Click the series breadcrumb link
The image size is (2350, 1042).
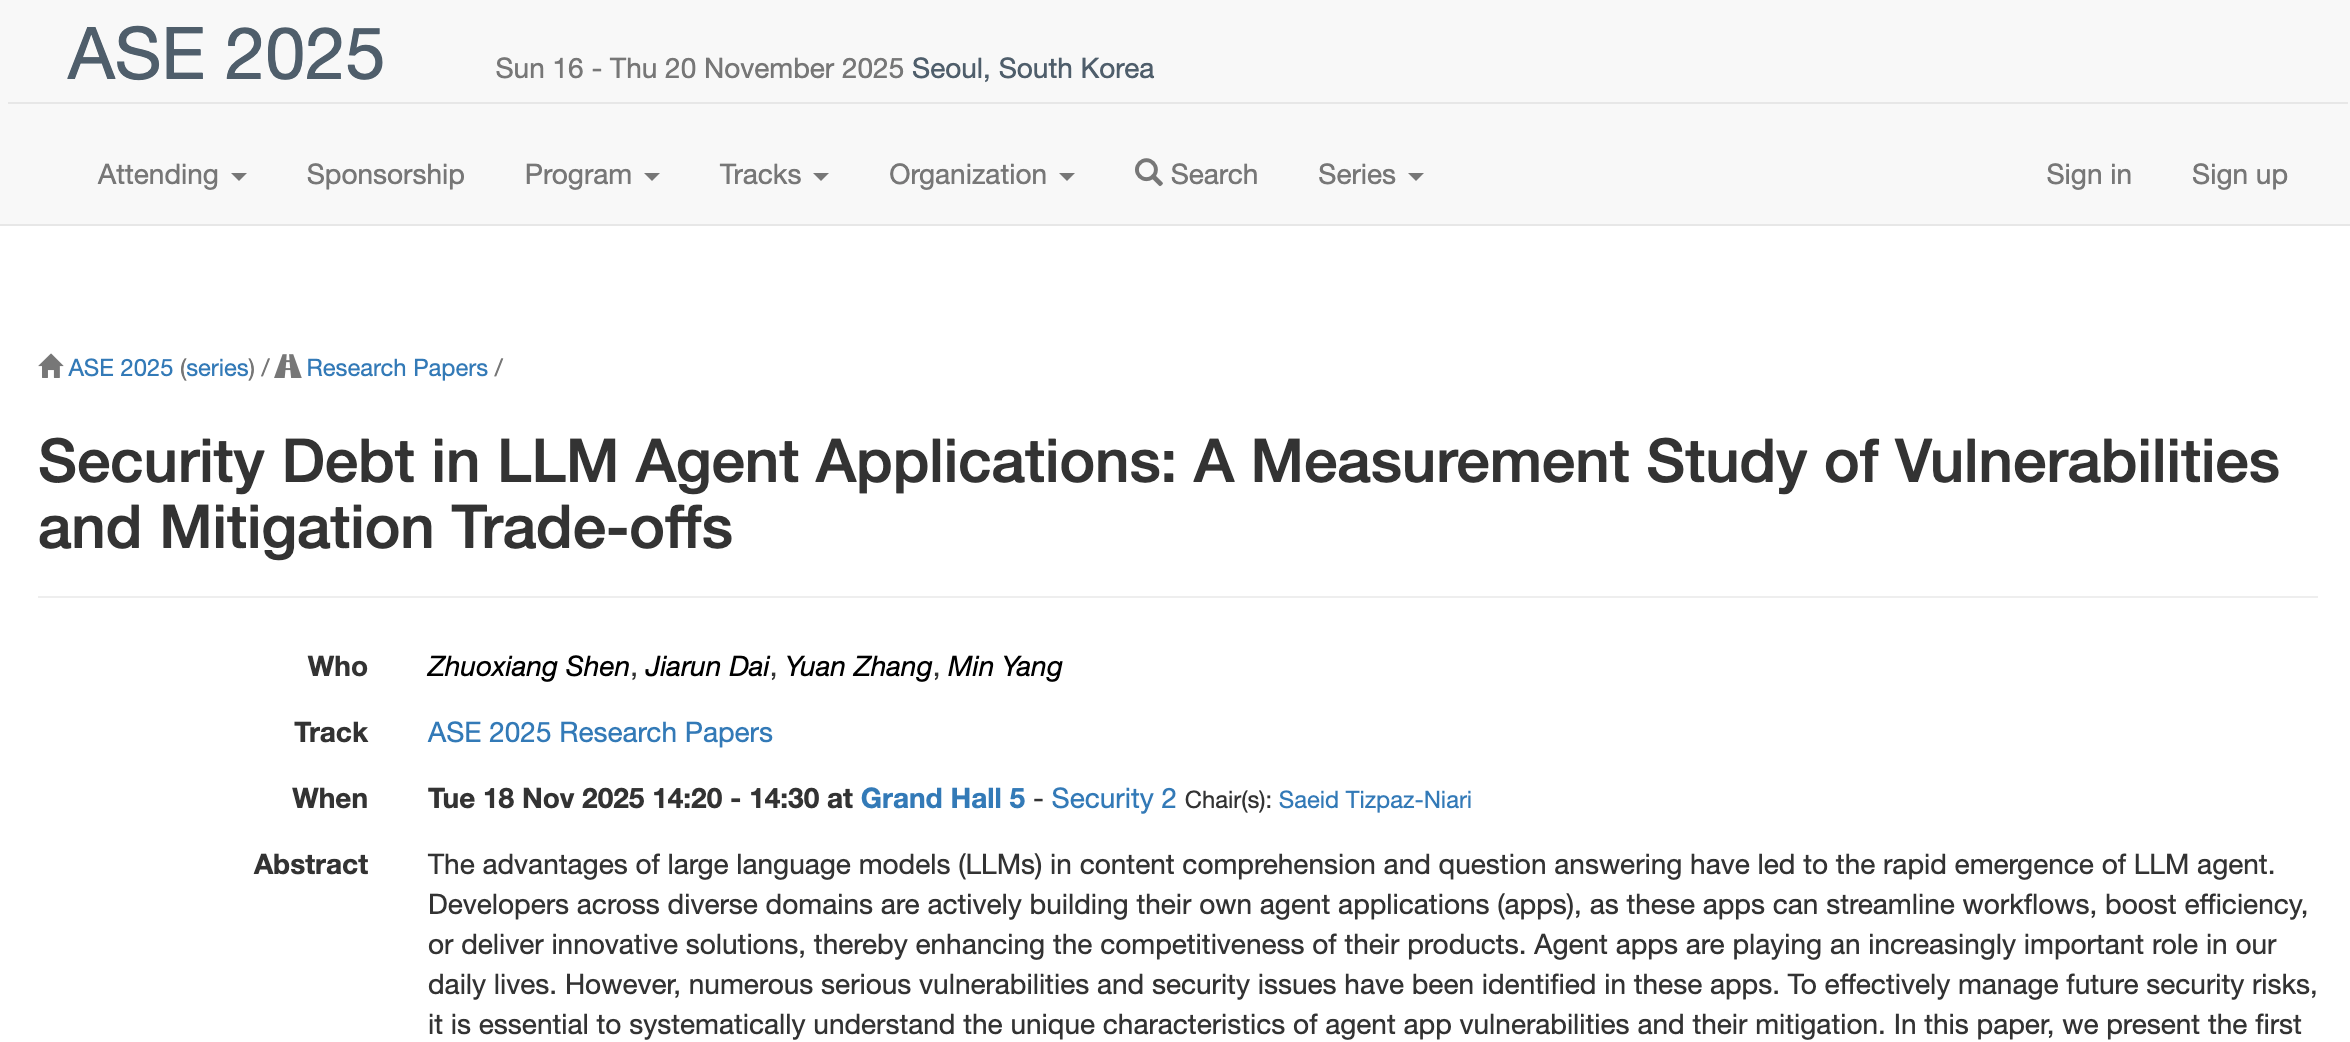tap(217, 368)
